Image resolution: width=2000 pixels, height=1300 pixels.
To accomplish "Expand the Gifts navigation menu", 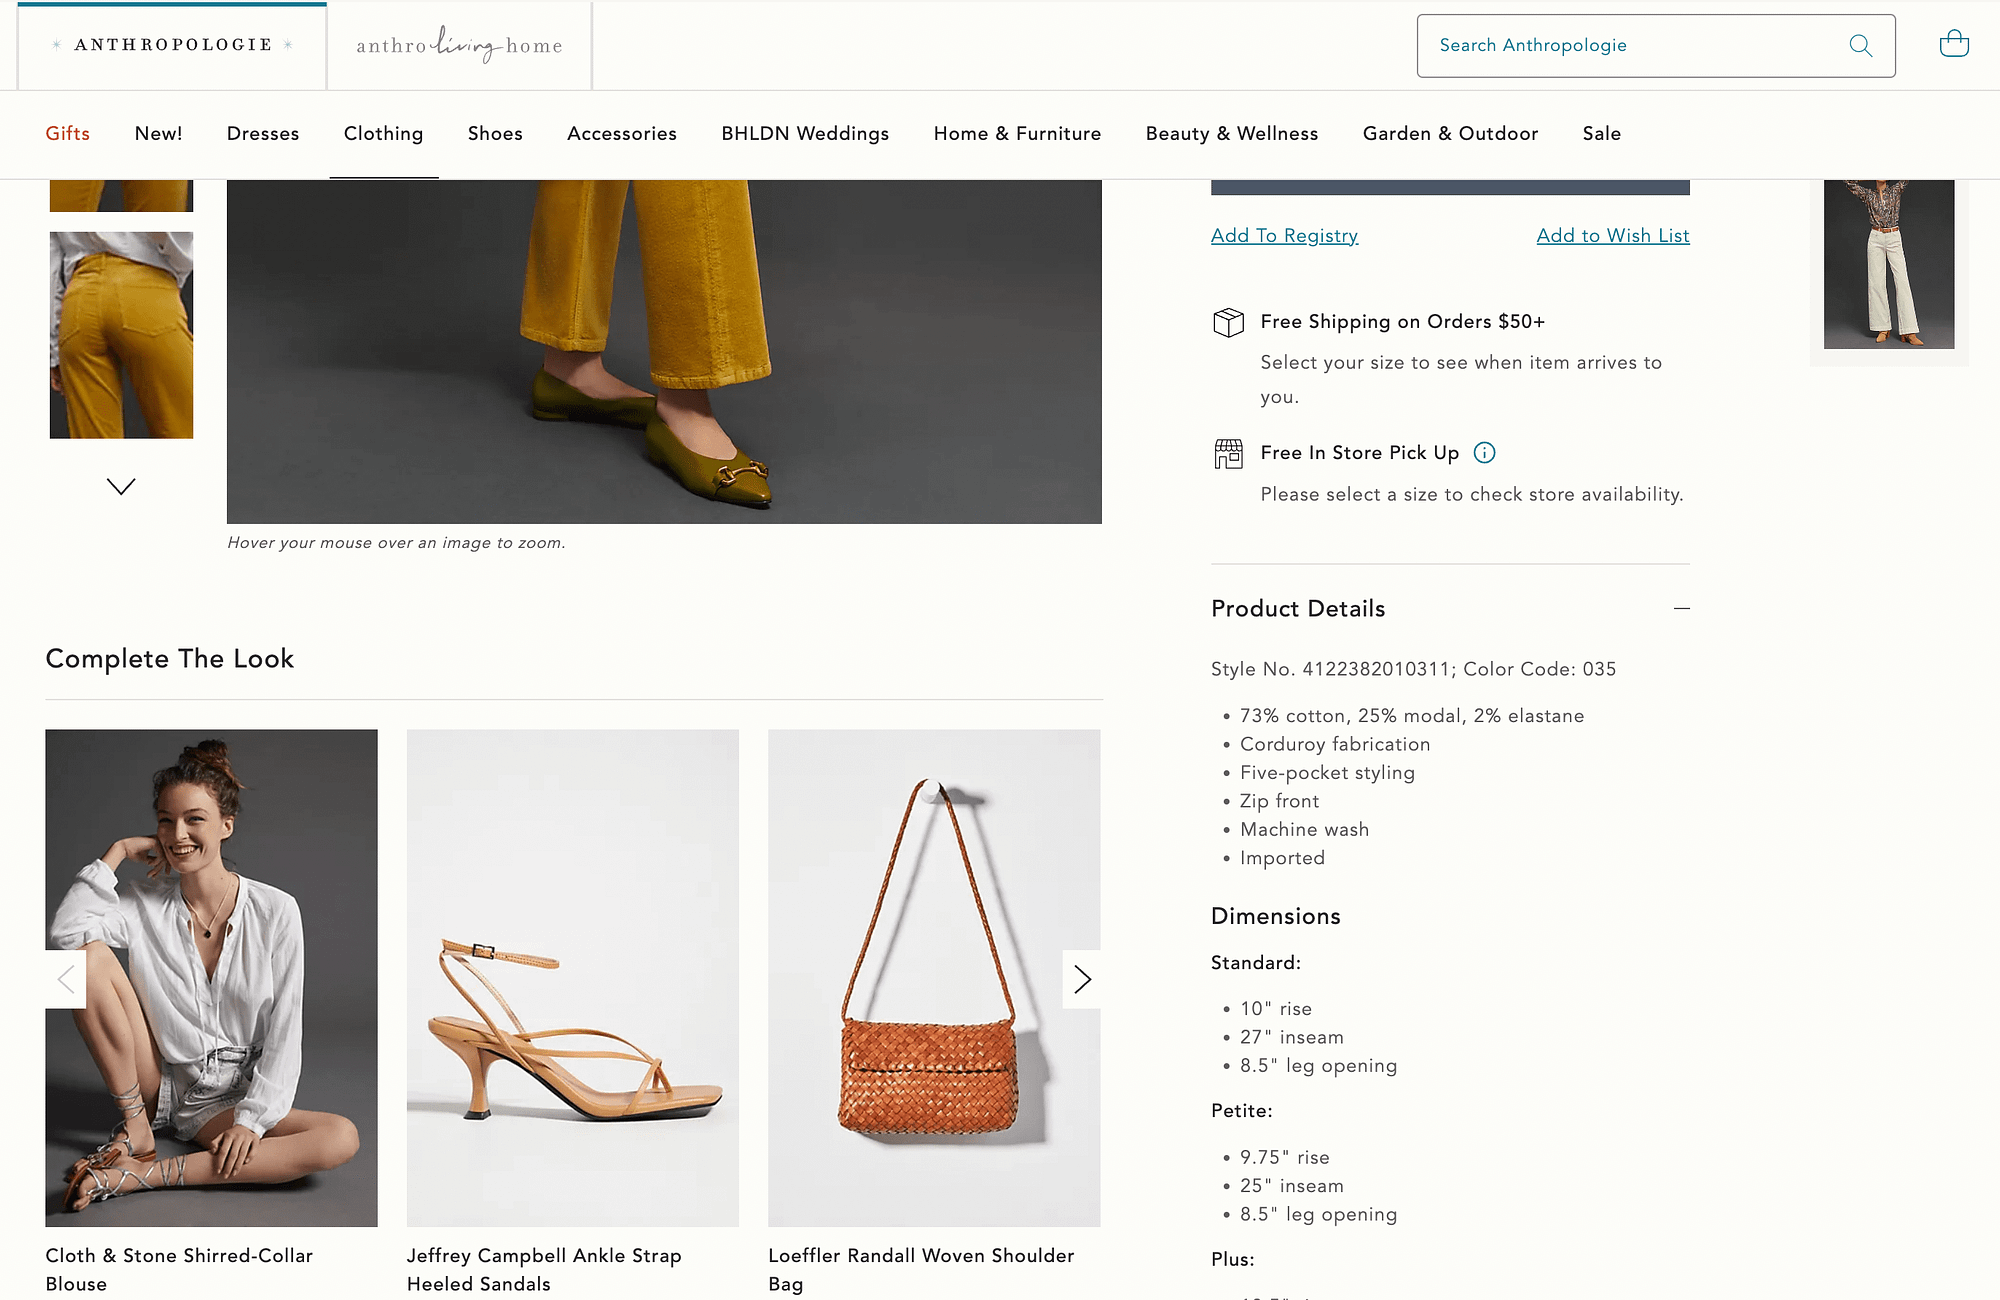I will 67,134.
